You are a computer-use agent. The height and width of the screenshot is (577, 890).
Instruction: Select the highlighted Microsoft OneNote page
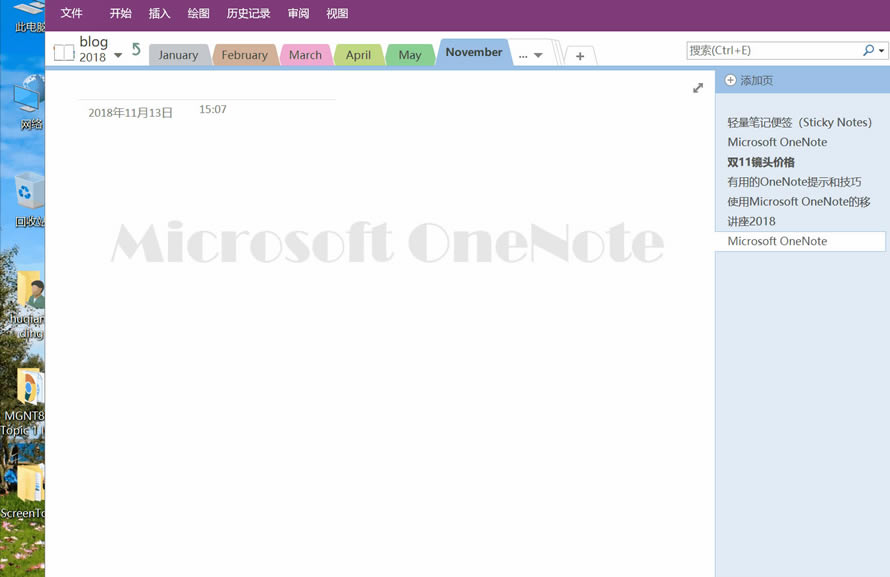click(x=800, y=241)
